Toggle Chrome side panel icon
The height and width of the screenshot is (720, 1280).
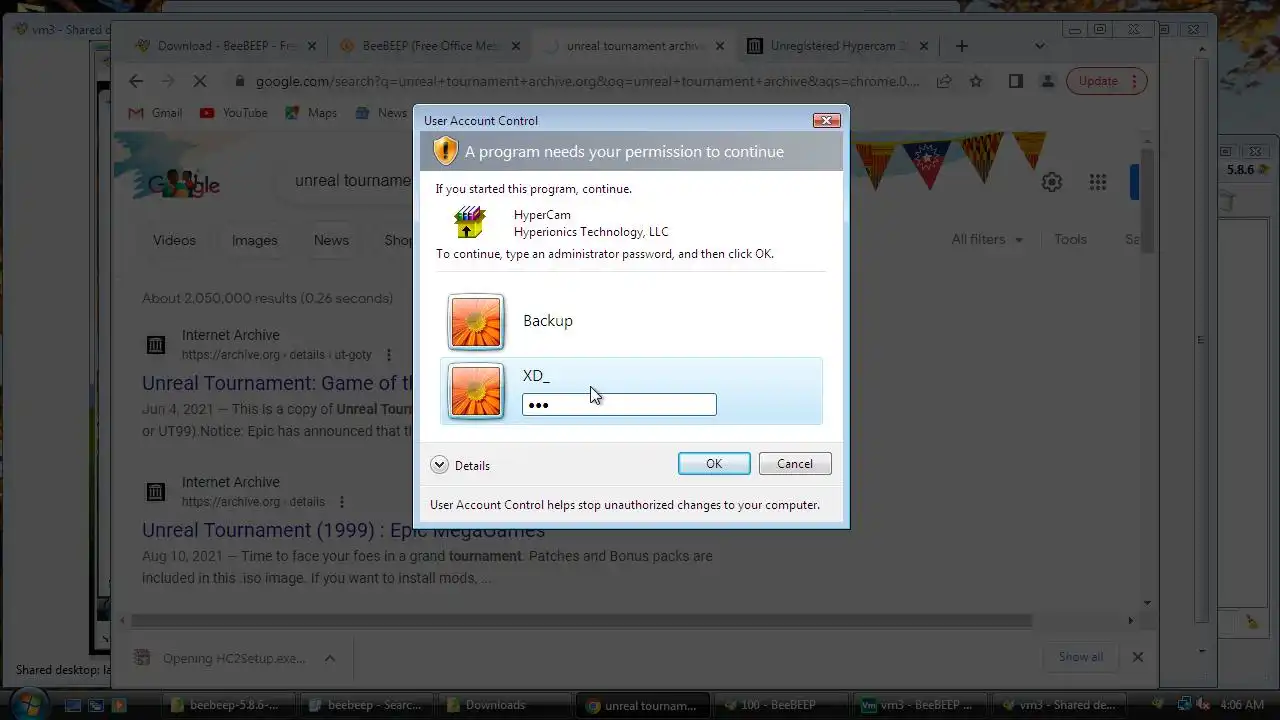[1015, 81]
